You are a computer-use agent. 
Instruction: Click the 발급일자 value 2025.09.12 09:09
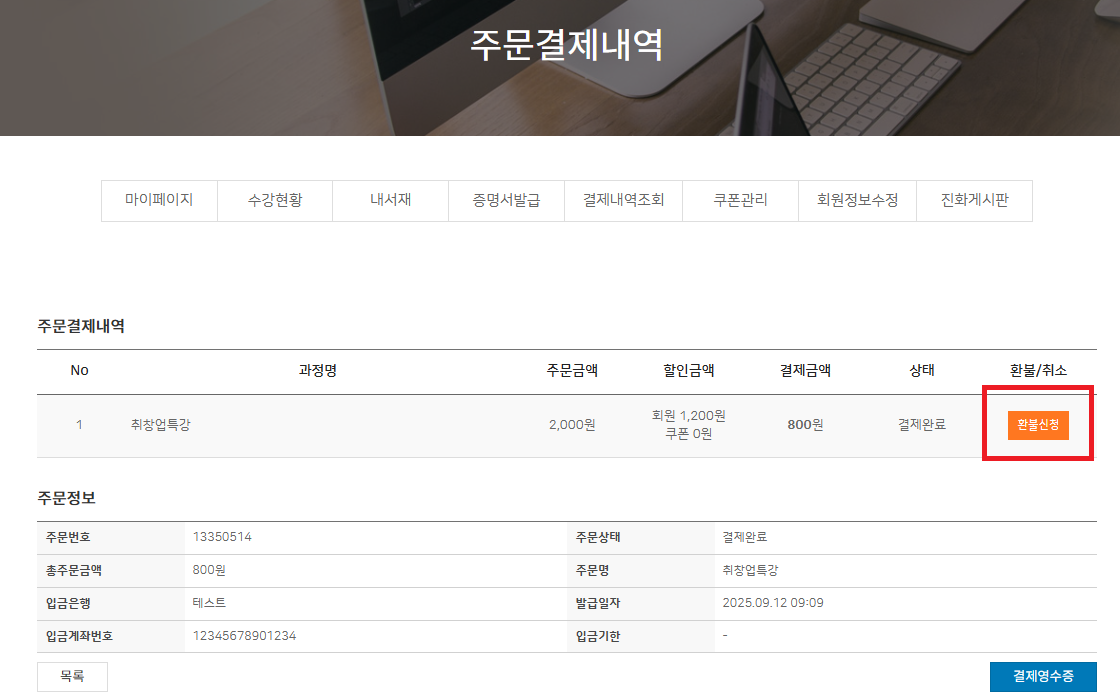pos(772,603)
